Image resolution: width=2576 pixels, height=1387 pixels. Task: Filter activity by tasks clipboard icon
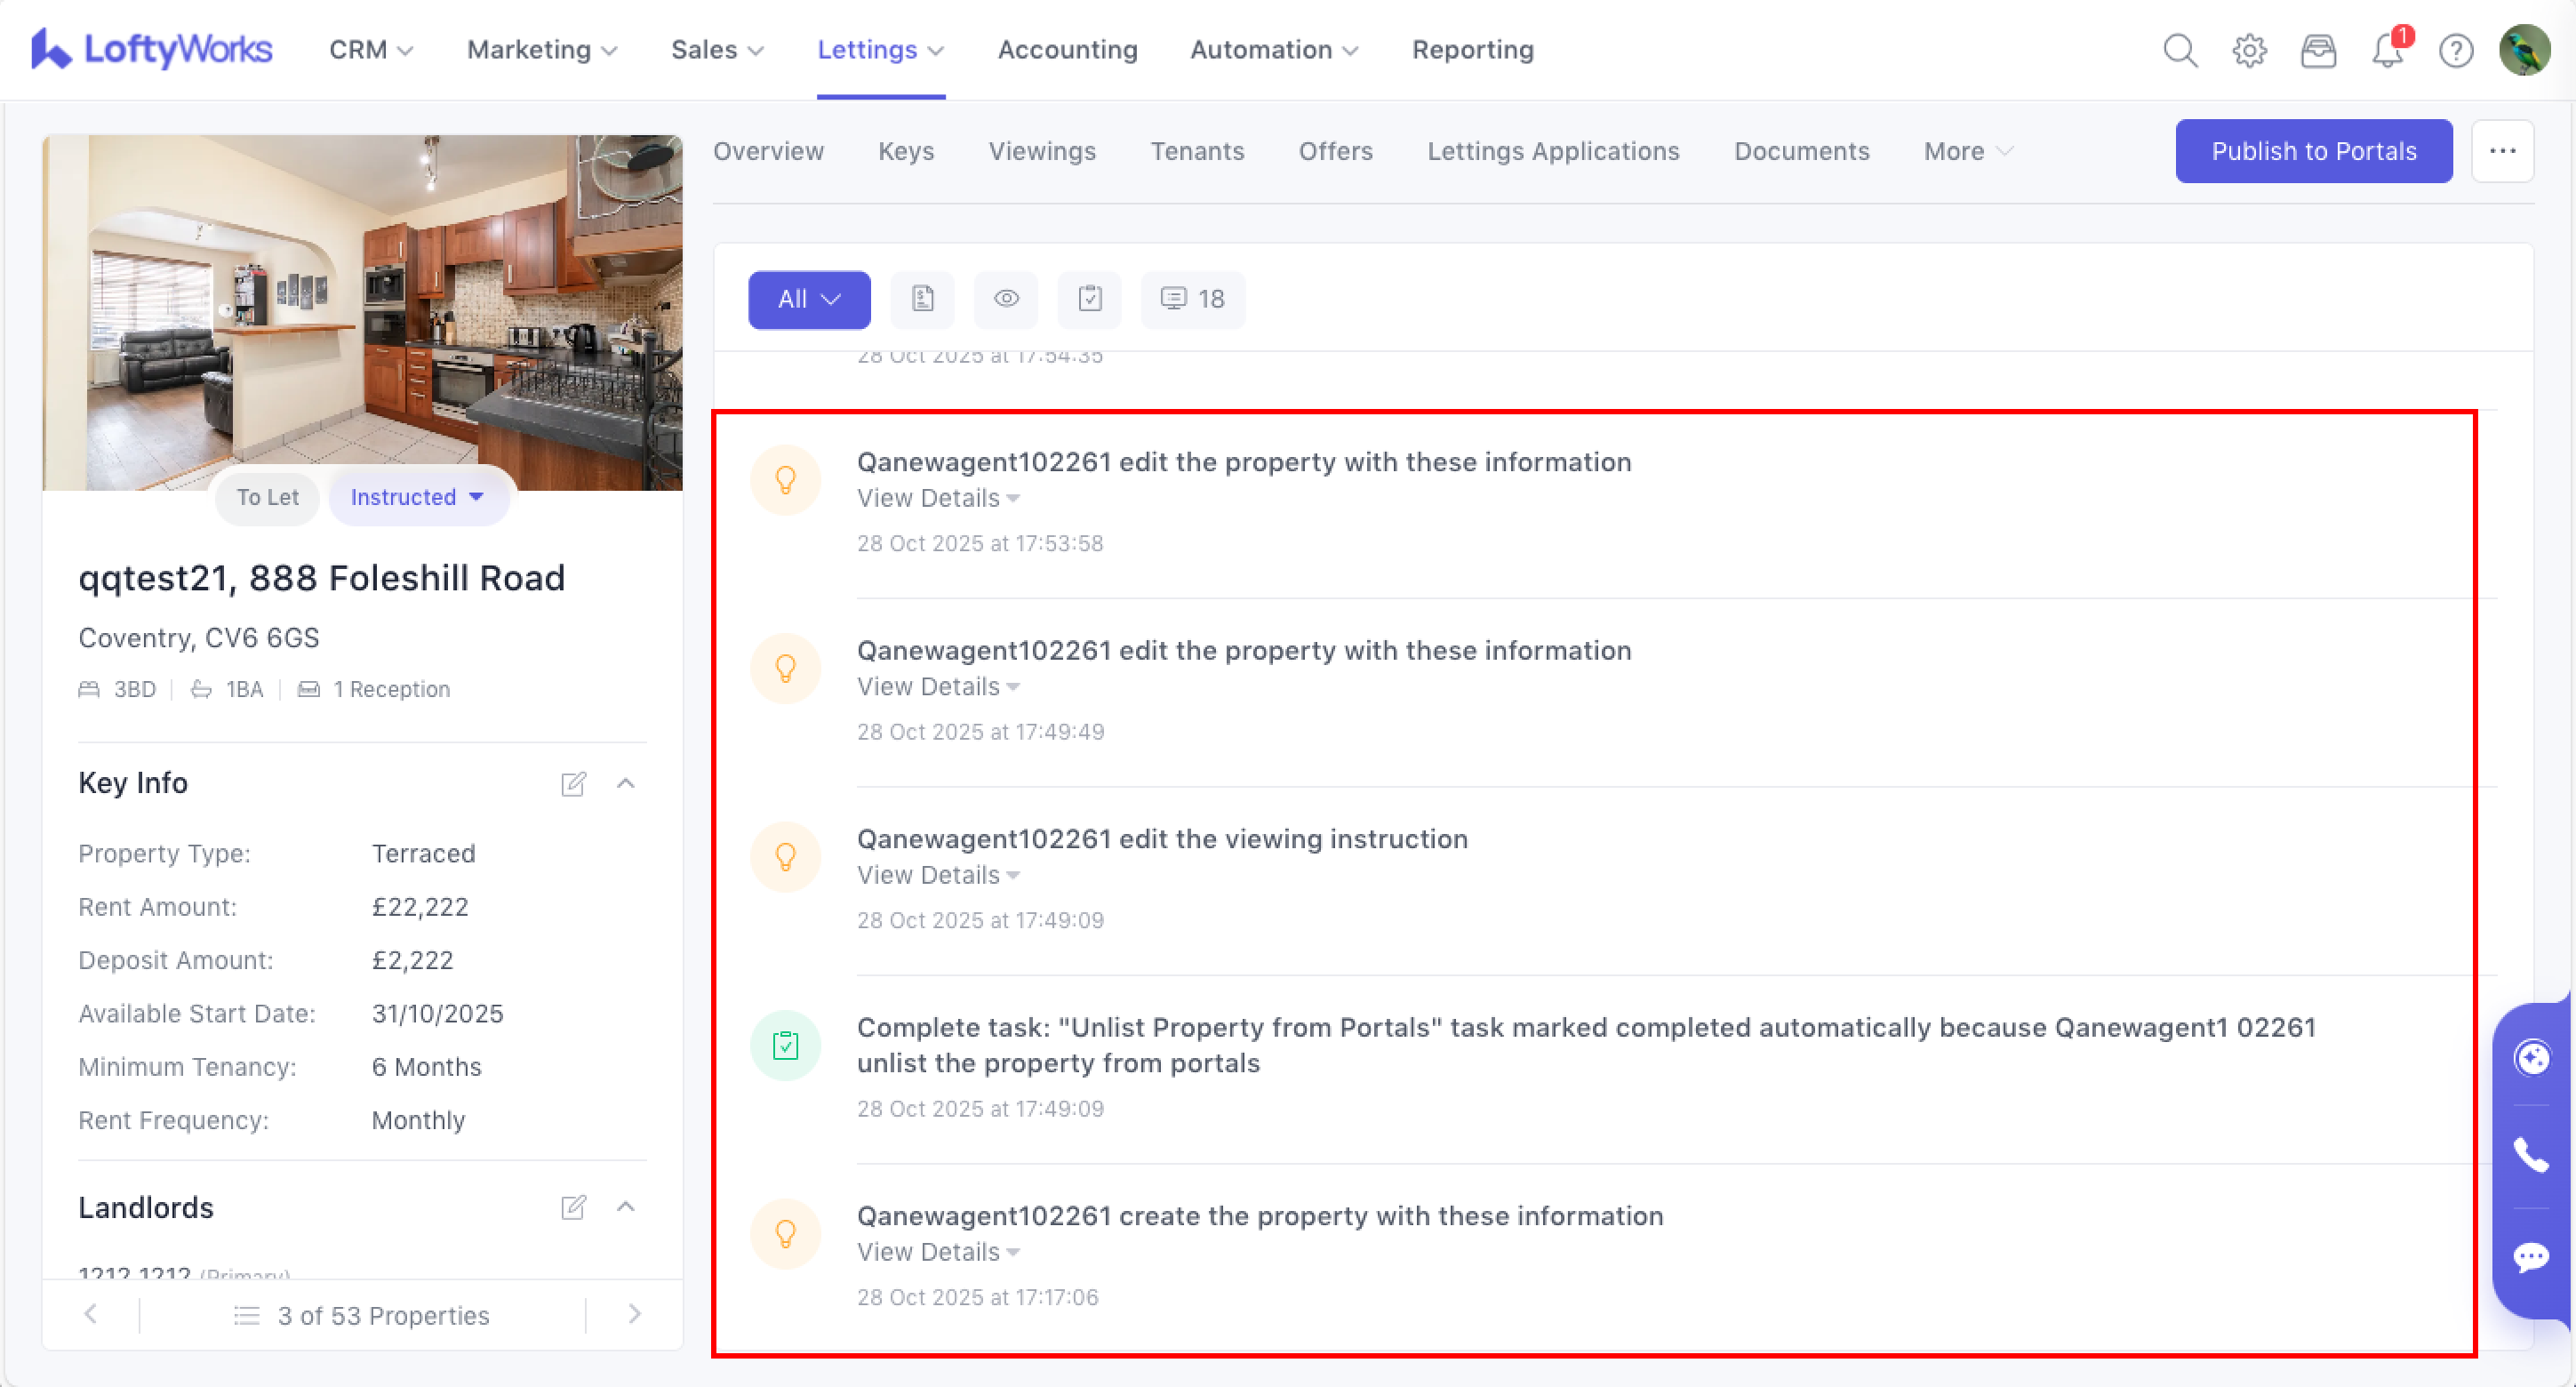pyautogui.click(x=1089, y=299)
